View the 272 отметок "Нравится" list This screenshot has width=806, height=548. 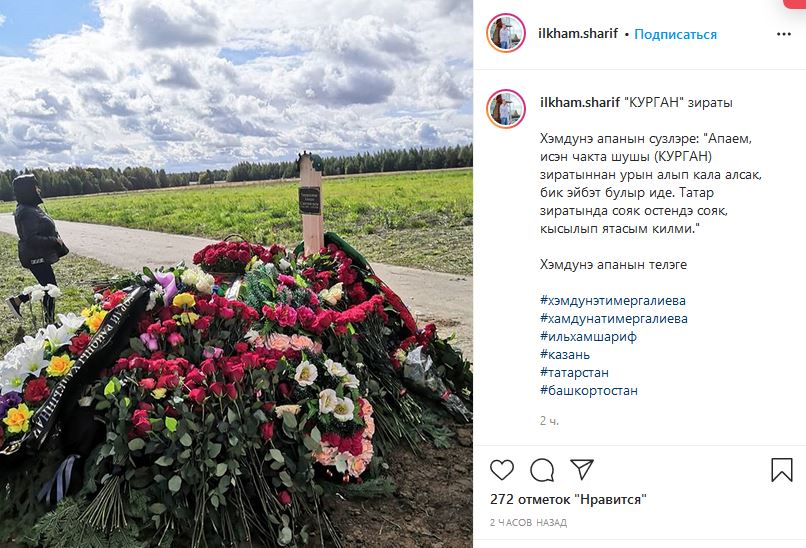[x=568, y=499]
